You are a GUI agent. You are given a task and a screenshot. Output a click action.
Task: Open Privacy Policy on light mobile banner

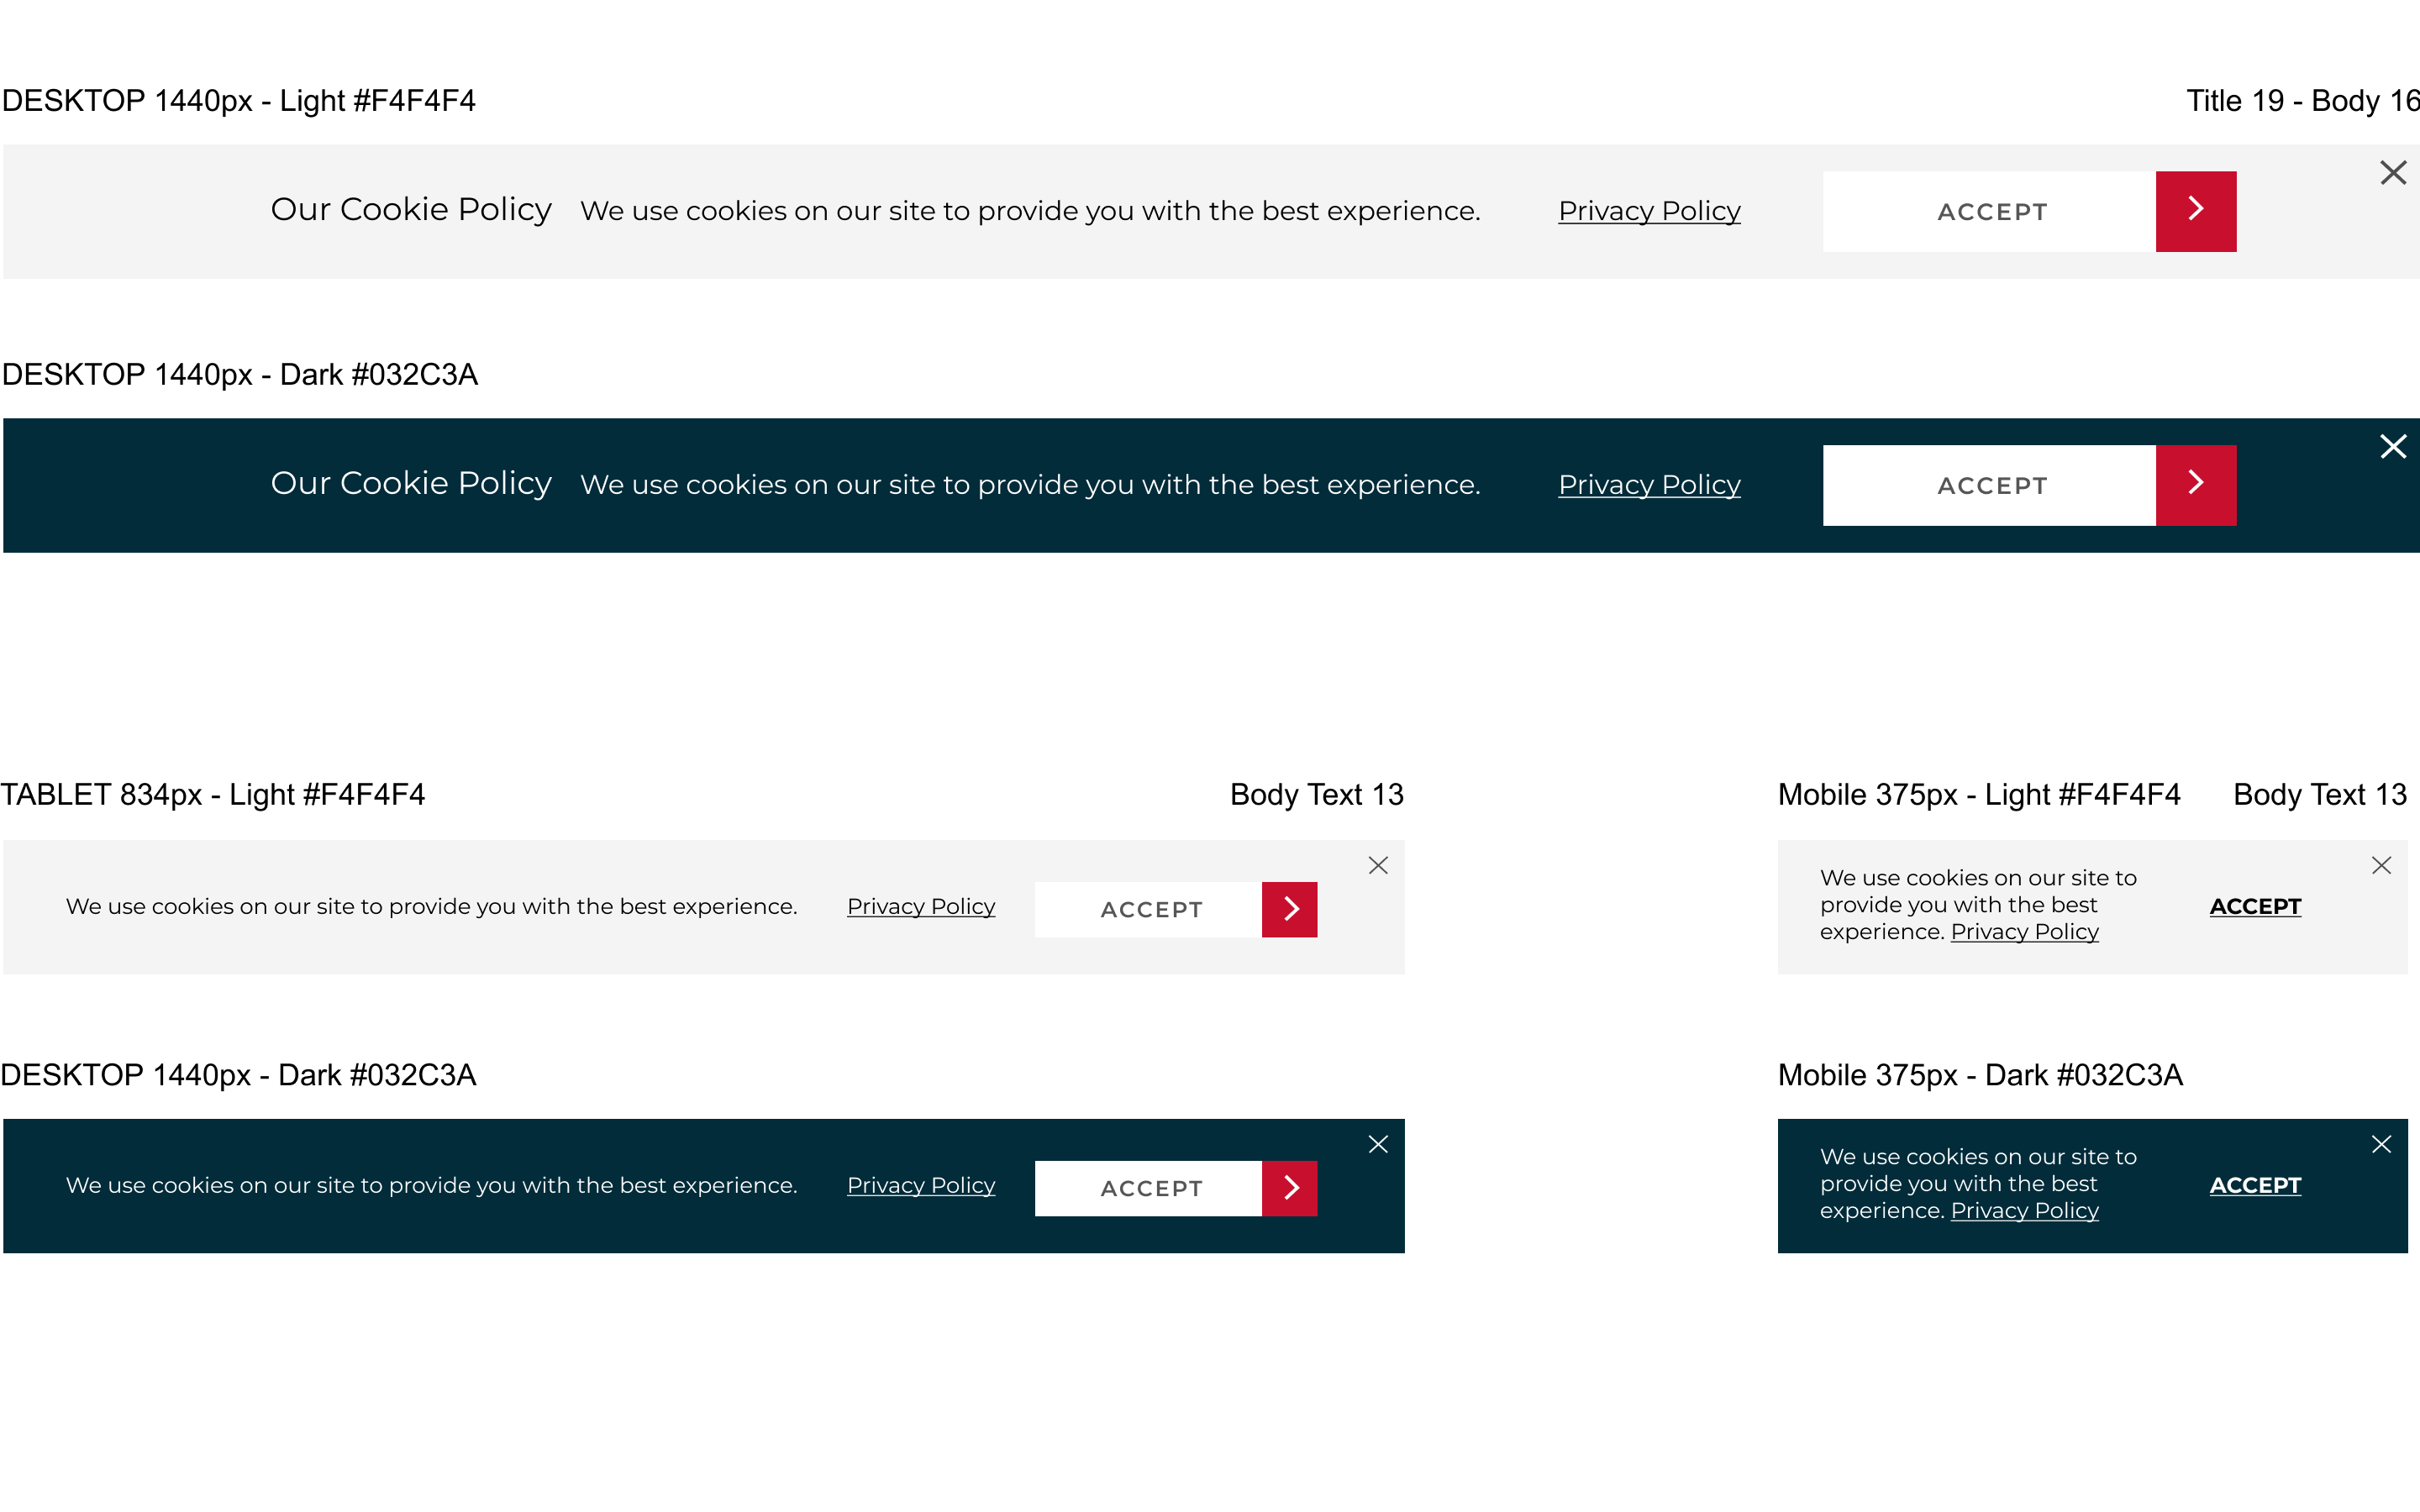(x=2024, y=932)
